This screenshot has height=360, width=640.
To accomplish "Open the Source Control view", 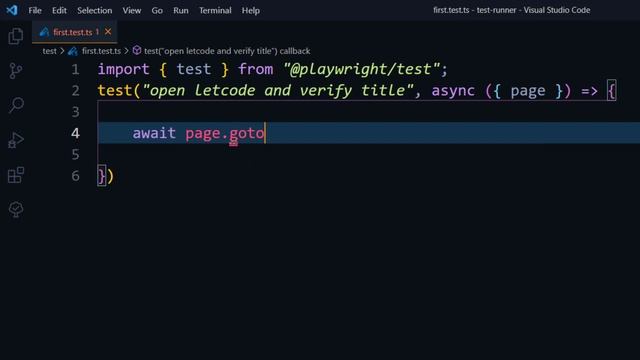I will pos(16,71).
